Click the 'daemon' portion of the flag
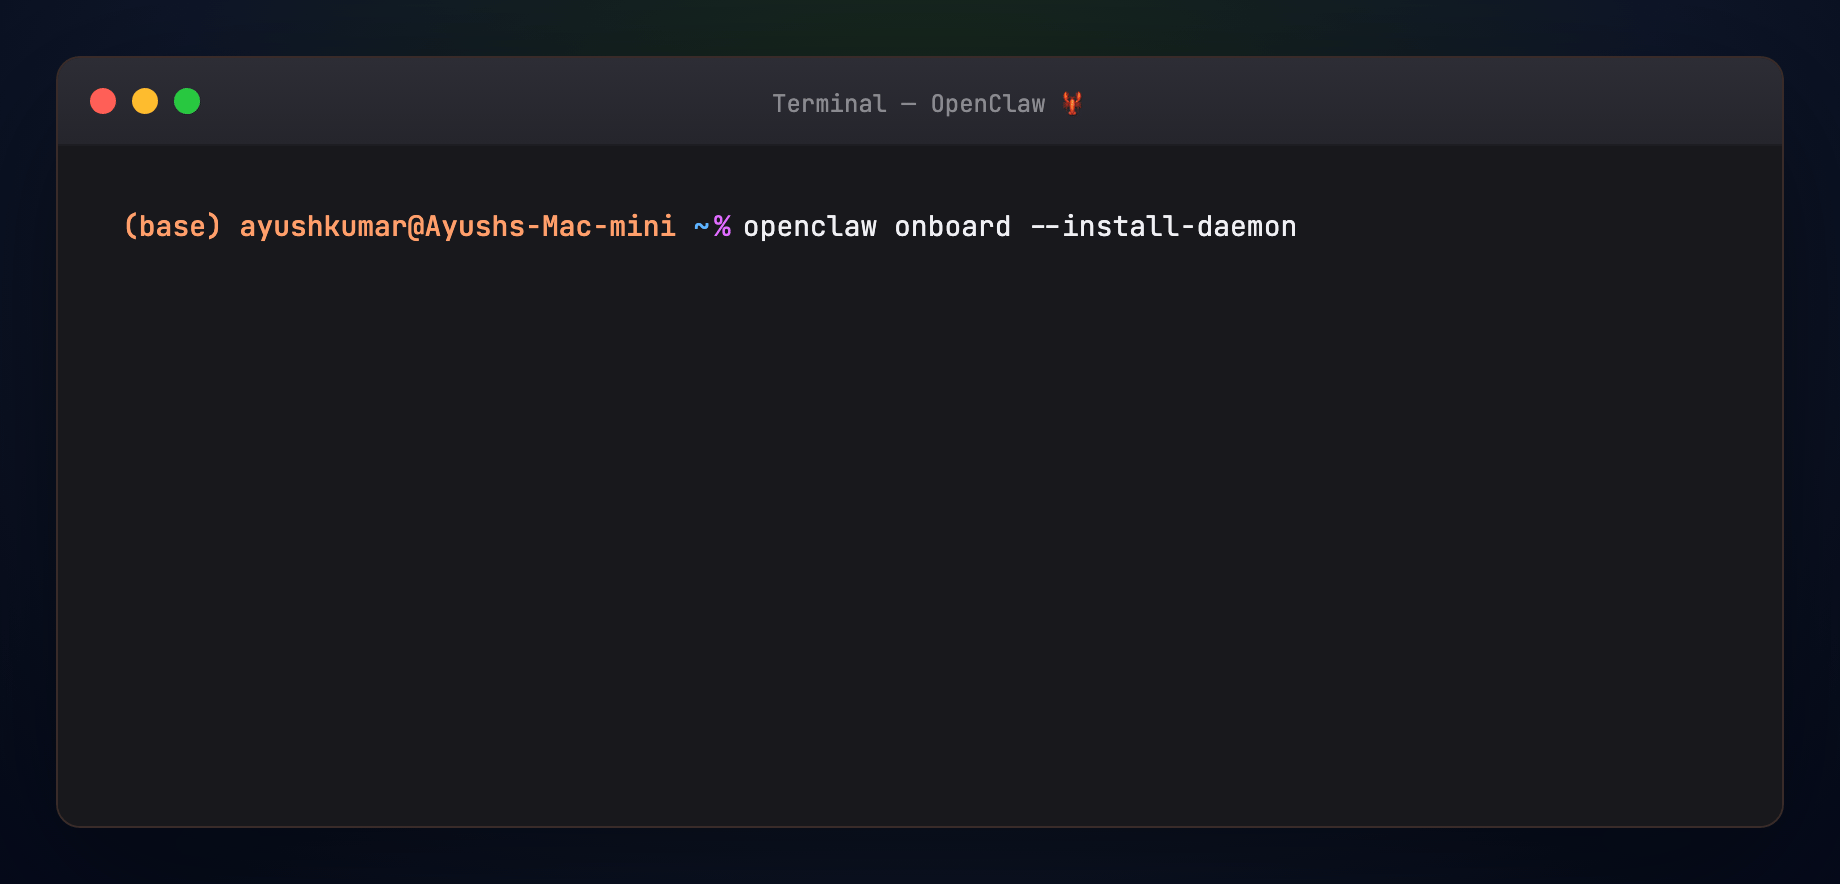The height and width of the screenshot is (884, 1840). click(1247, 227)
